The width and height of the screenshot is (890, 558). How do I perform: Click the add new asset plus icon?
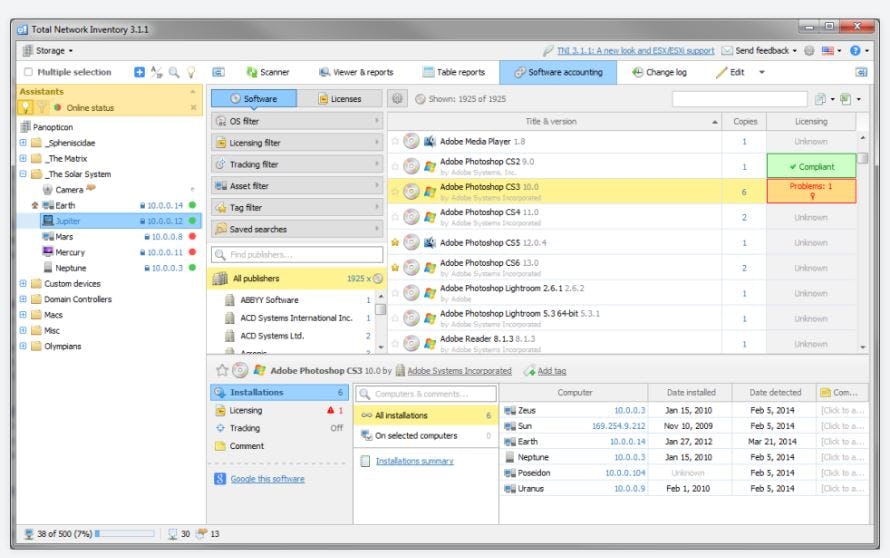(x=139, y=72)
